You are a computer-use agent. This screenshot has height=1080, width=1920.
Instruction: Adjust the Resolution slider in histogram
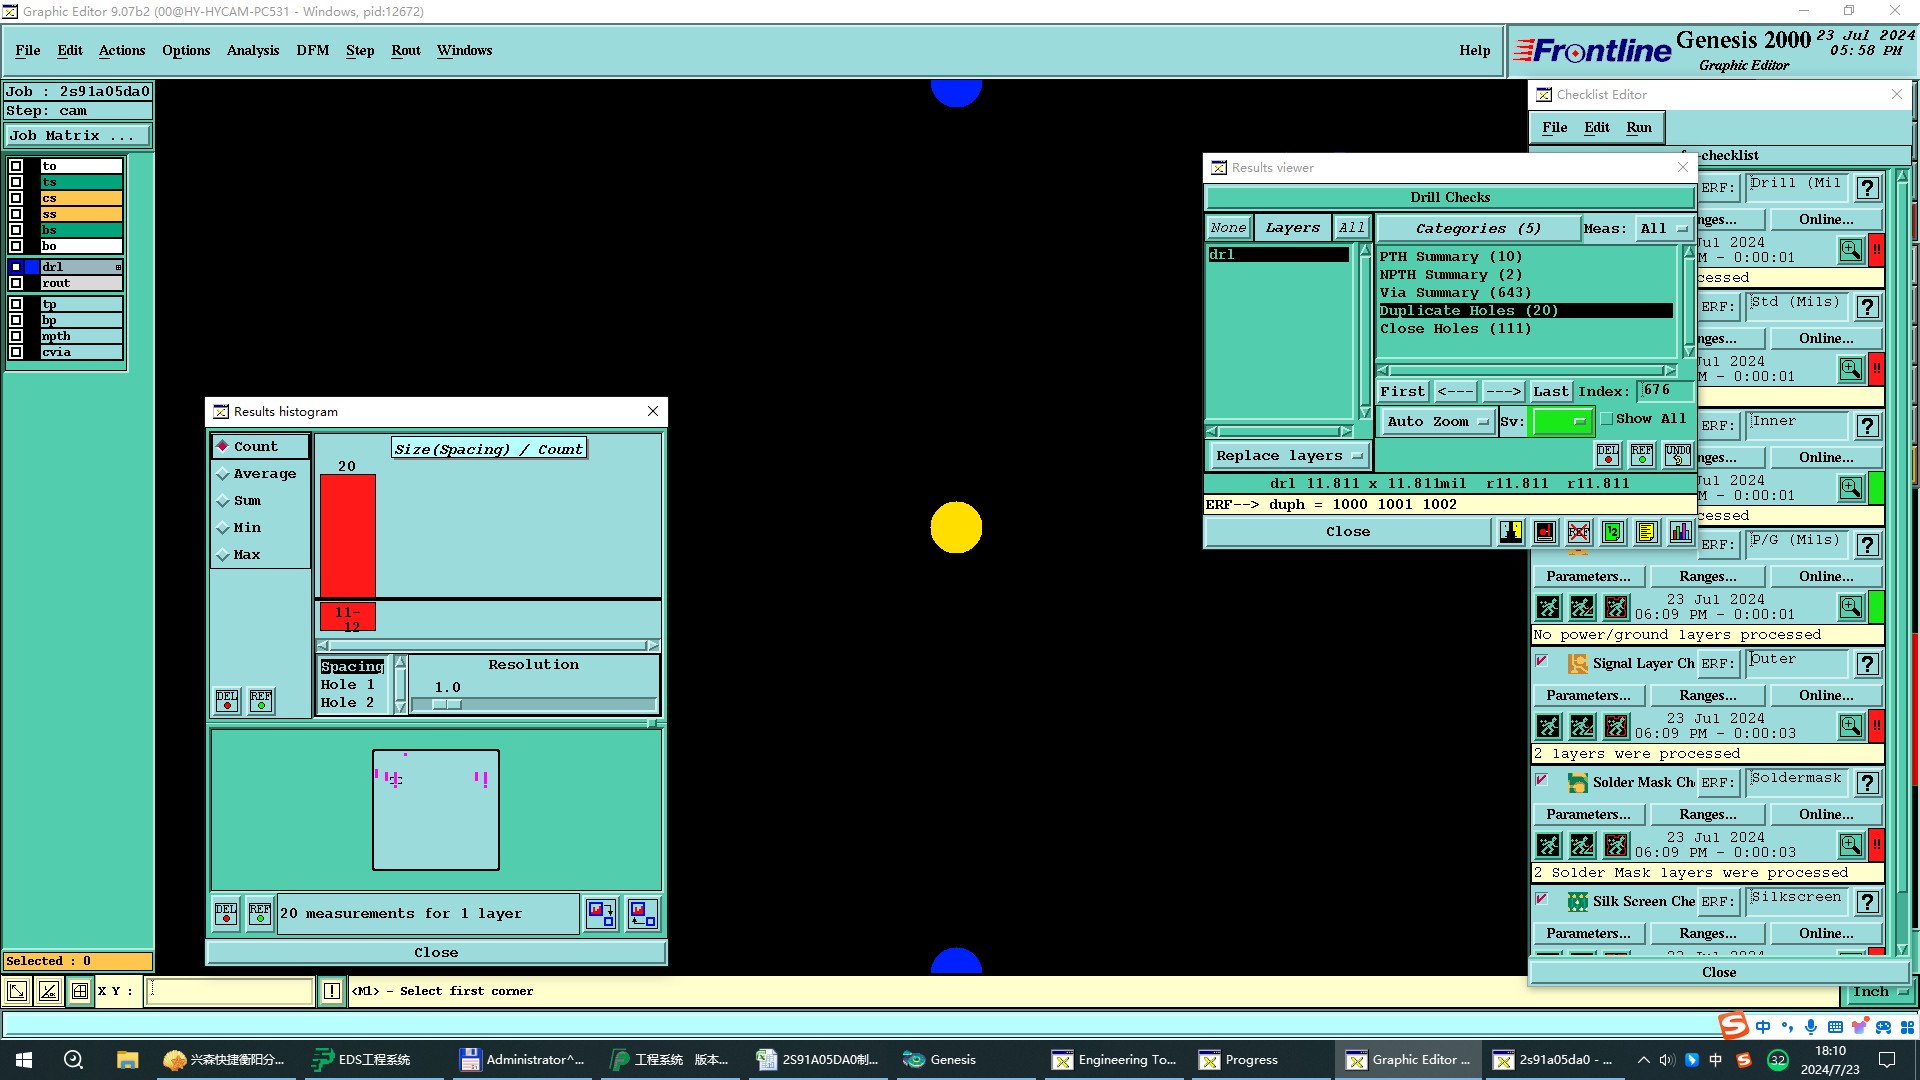coord(446,705)
